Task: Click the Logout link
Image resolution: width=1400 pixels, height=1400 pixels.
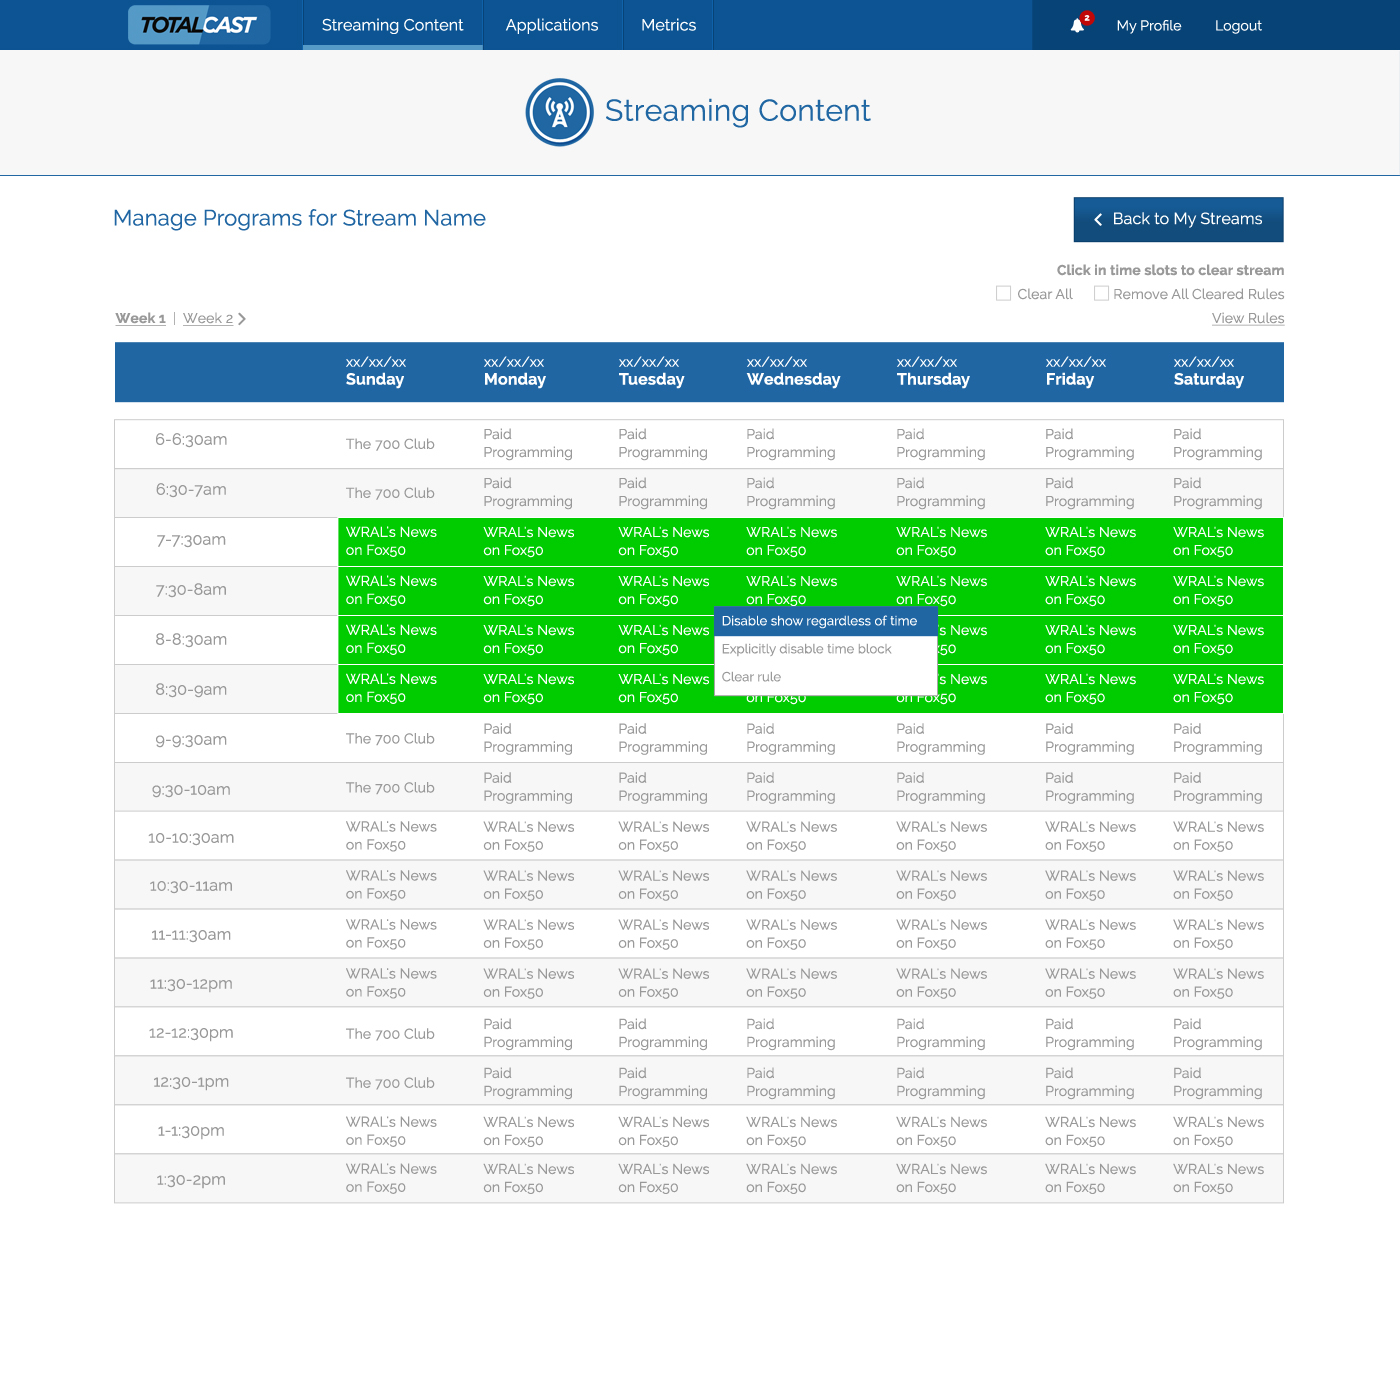Action: click(x=1238, y=25)
